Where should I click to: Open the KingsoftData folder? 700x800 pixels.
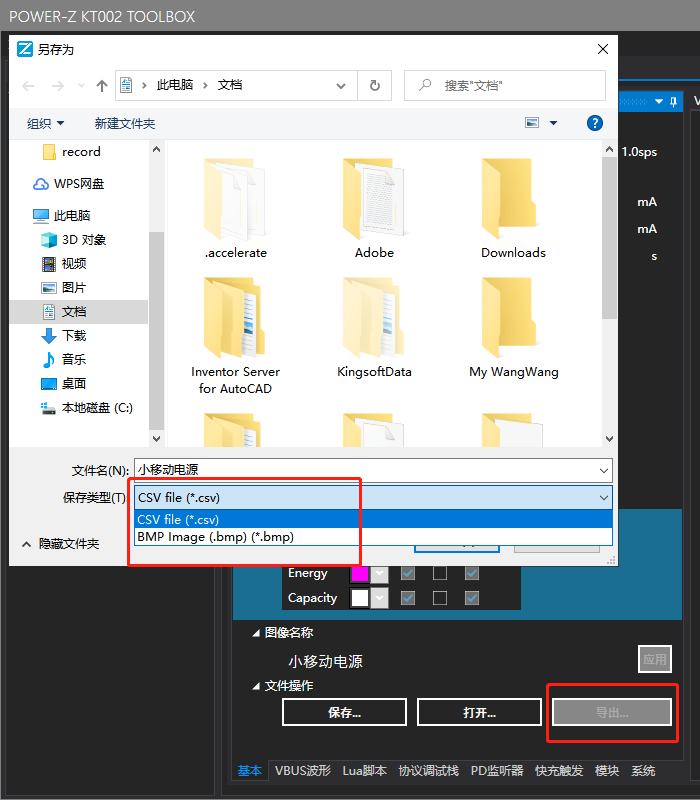[x=374, y=329]
